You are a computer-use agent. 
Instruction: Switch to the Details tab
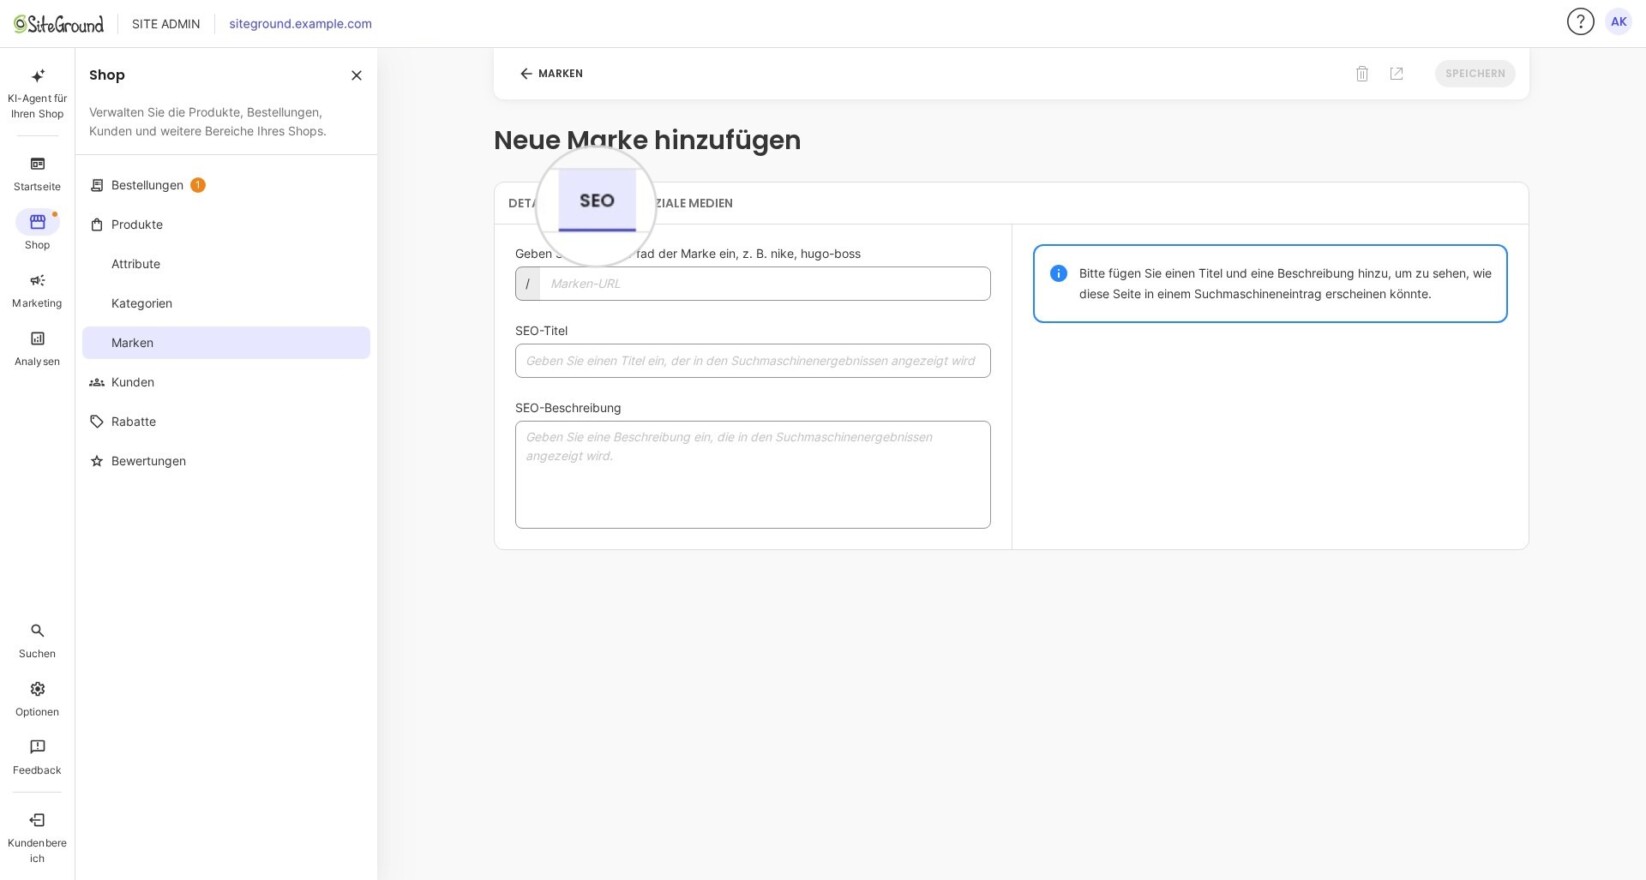click(x=522, y=203)
